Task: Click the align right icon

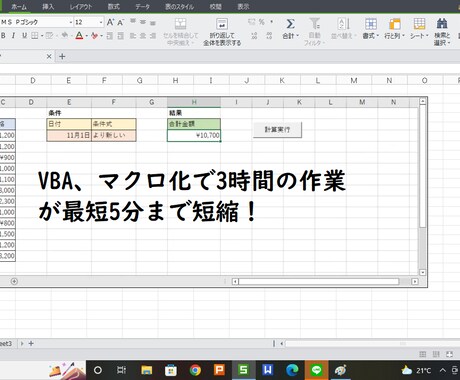Action: click(153, 36)
